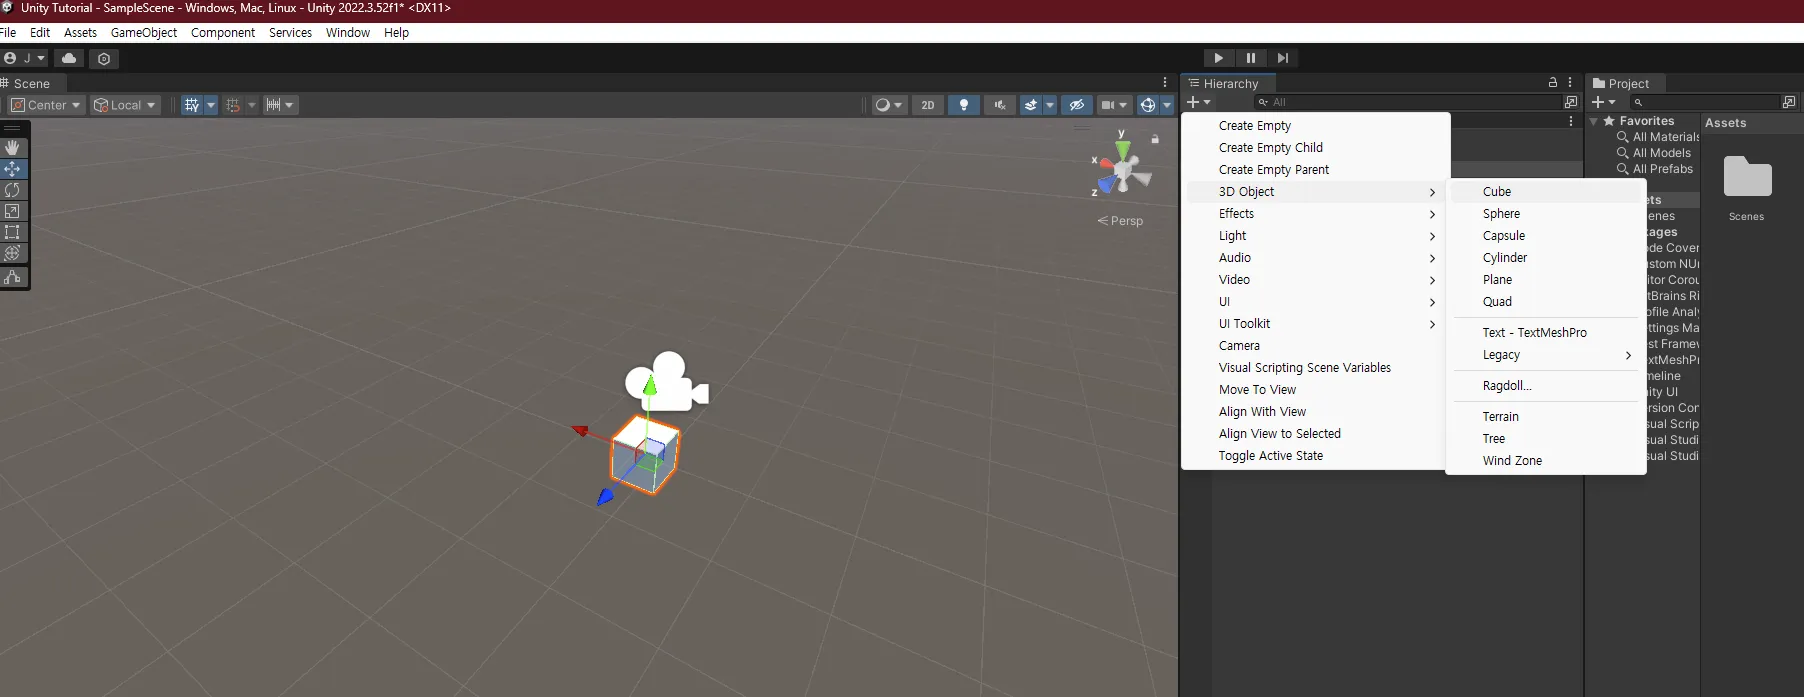
Task: Open the GameObject menu
Action: point(144,32)
